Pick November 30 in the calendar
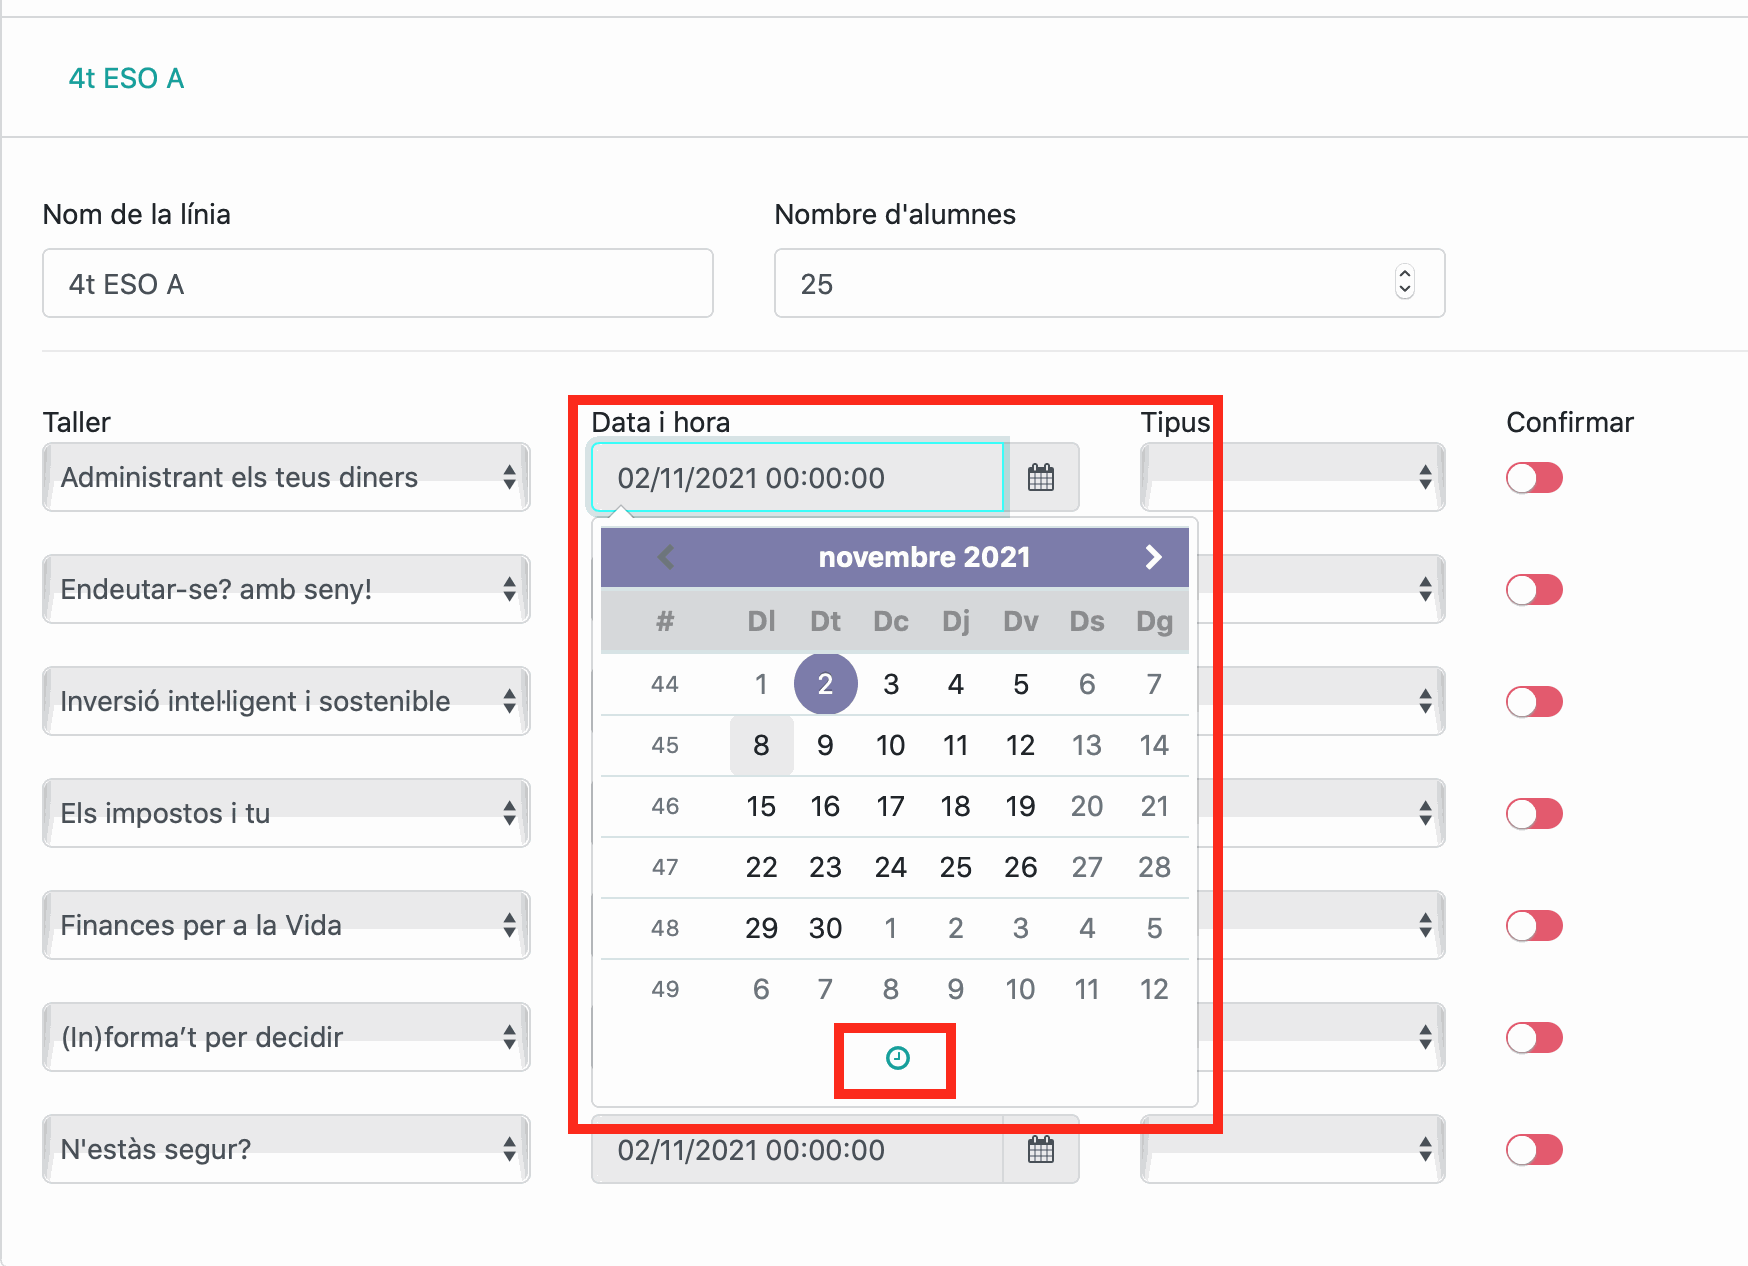Image resolution: width=1748 pixels, height=1266 pixels. pyautogui.click(x=825, y=928)
